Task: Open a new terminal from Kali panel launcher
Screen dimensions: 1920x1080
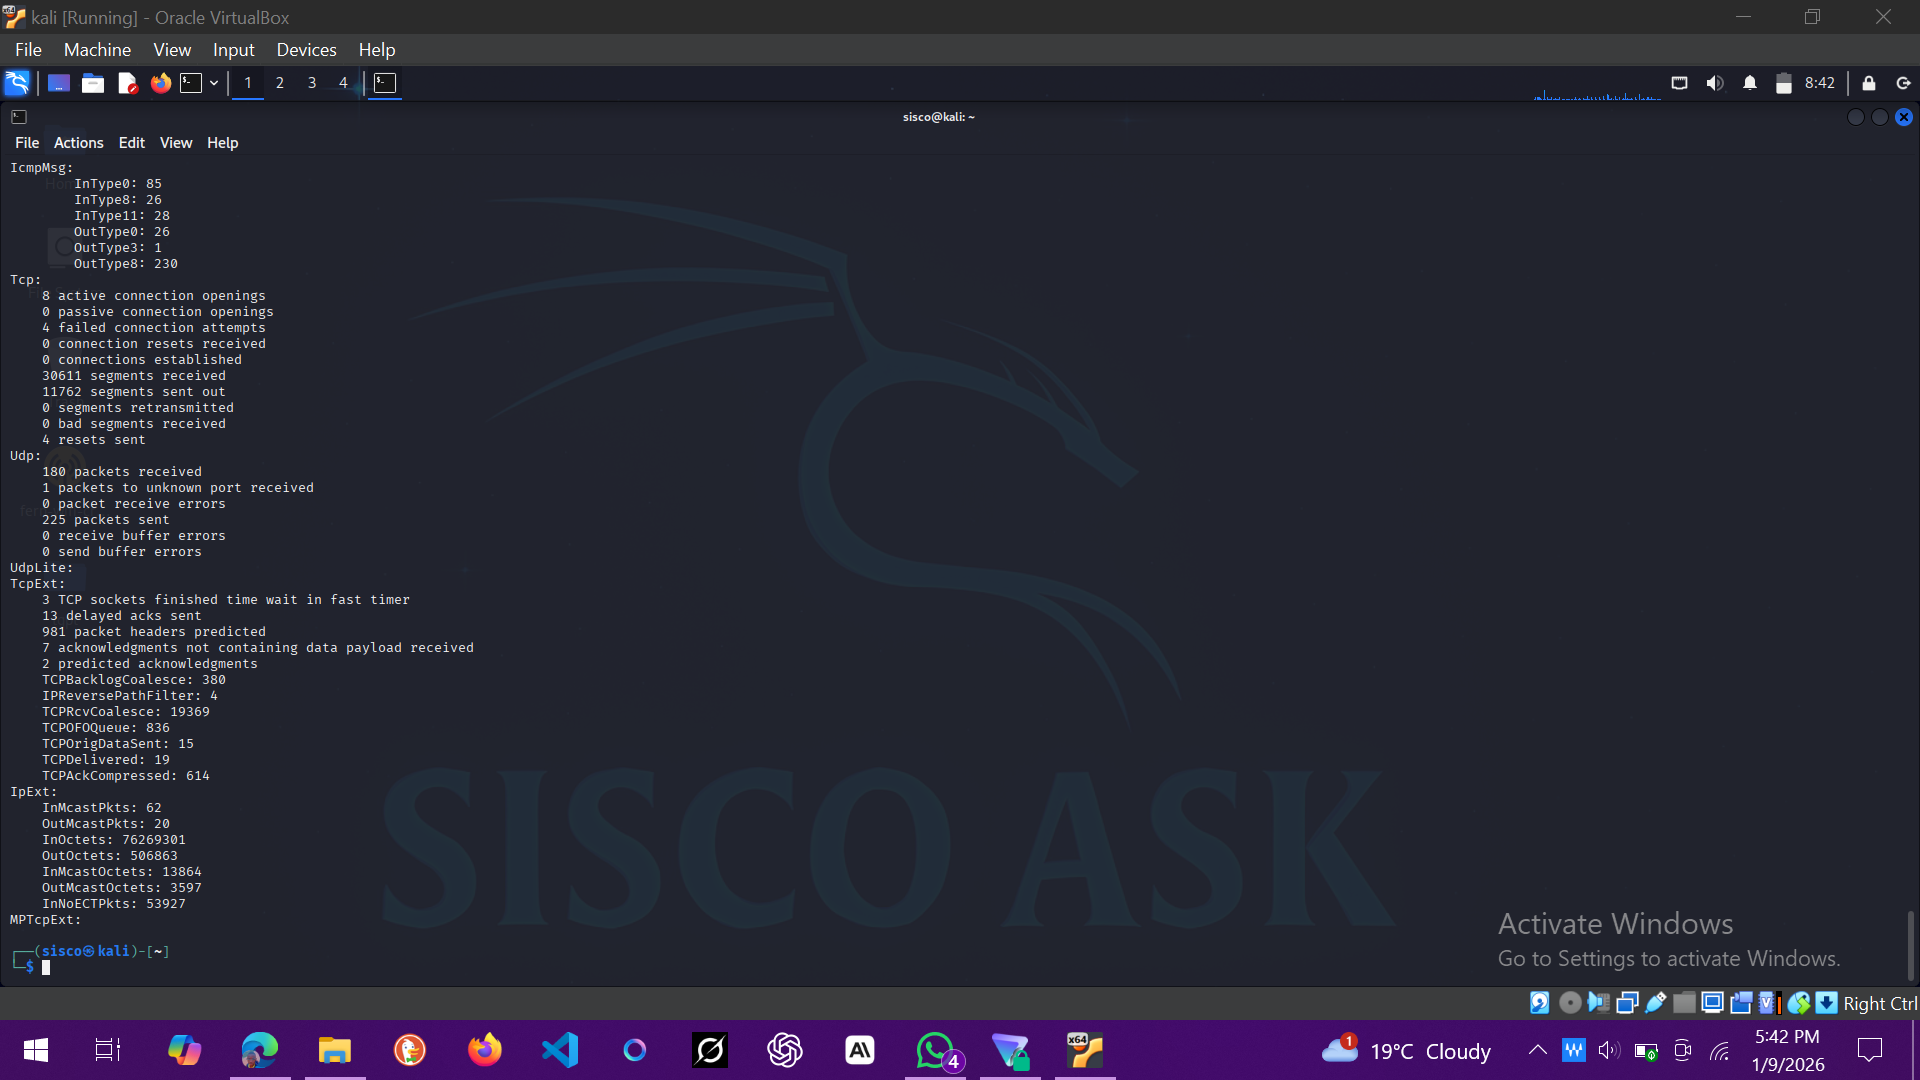Action: pyautogui.click(x=191, y=83)
